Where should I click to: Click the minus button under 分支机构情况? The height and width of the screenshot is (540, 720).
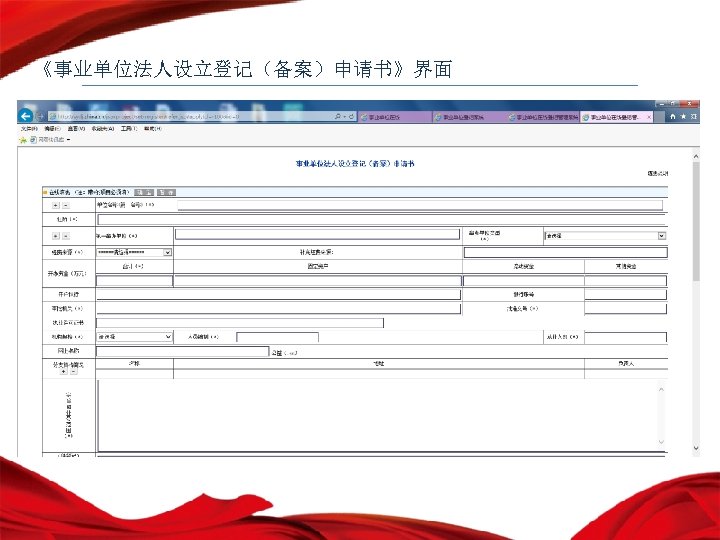pyautogui.click(x=73, y=371)
